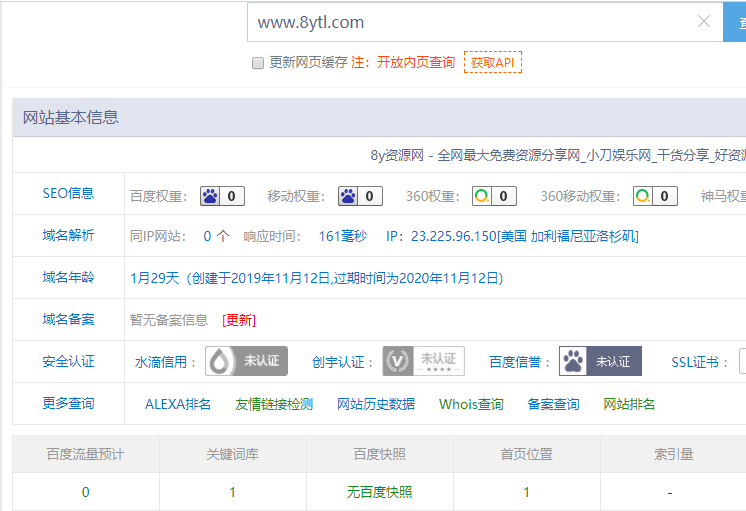Viewport: 746px width, 511px height.
Task: Open the 水滴信用 未认证 badge
Action: point(246,361)
